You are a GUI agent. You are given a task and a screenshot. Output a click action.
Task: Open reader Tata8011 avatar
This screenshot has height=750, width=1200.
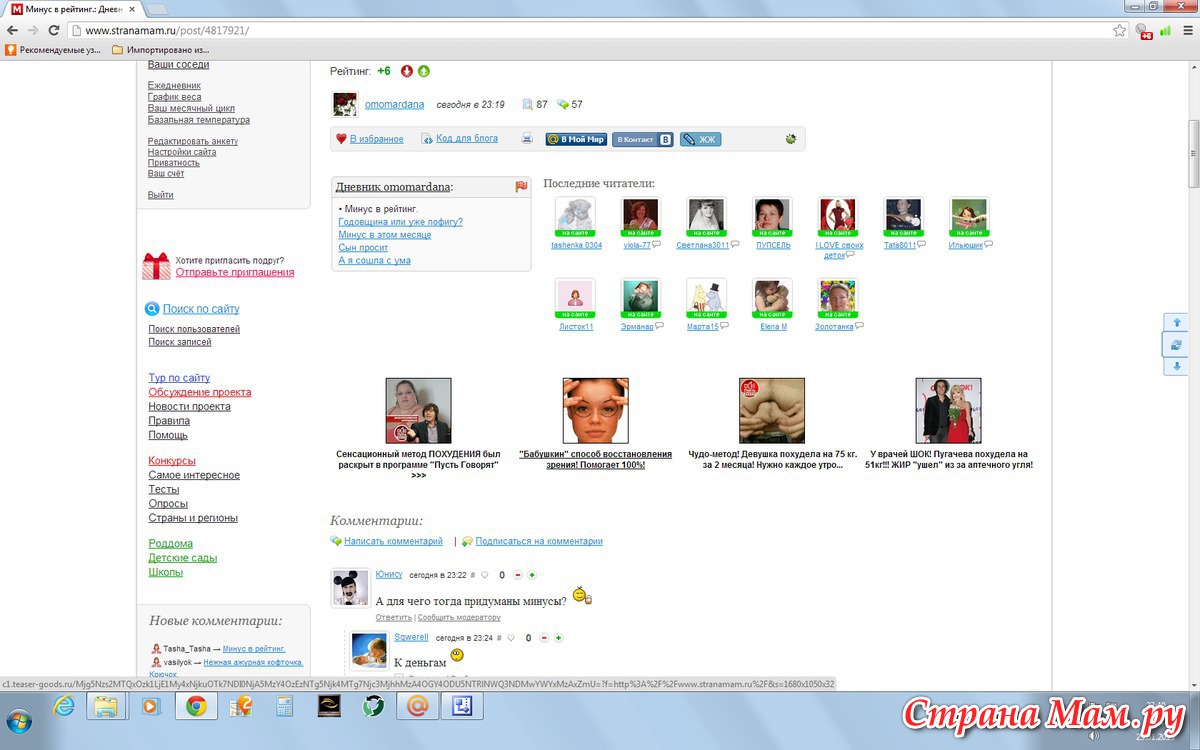pos(903,216)
